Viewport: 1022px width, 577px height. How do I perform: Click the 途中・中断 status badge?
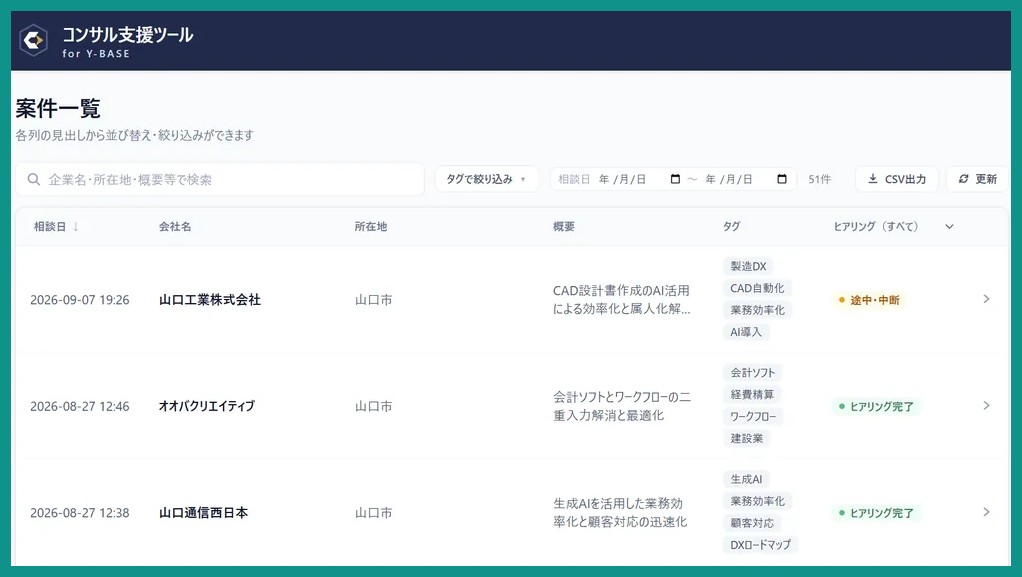click(x=869, y=300)
